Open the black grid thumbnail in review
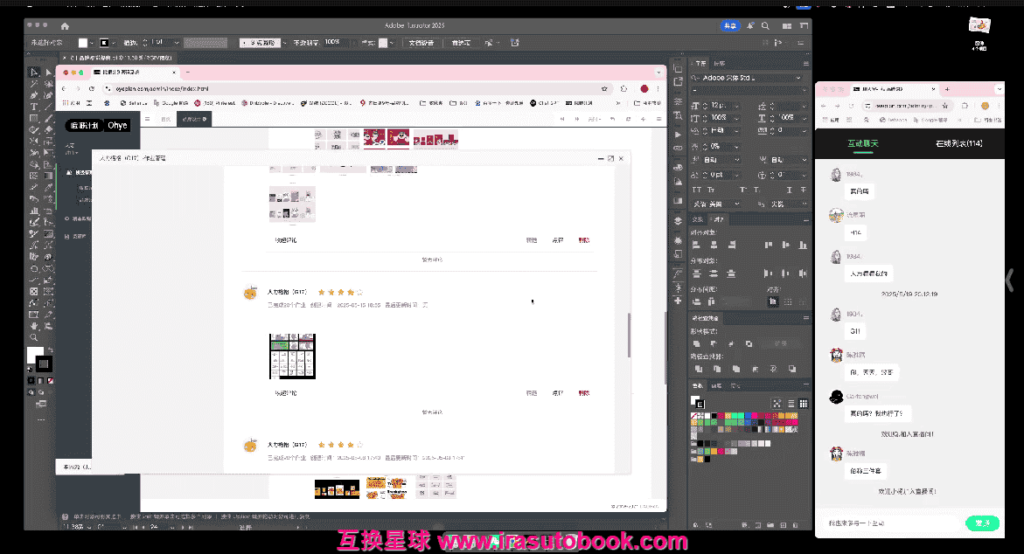1024x554 pixels. click(293, 356)
